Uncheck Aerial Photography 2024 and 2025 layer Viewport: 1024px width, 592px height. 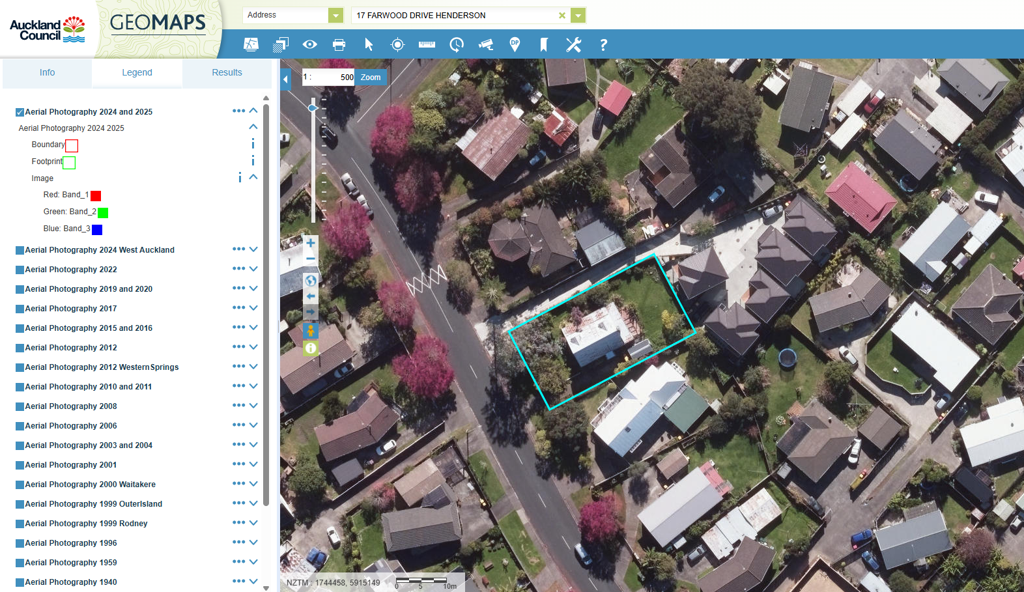(x=20, y=112)
